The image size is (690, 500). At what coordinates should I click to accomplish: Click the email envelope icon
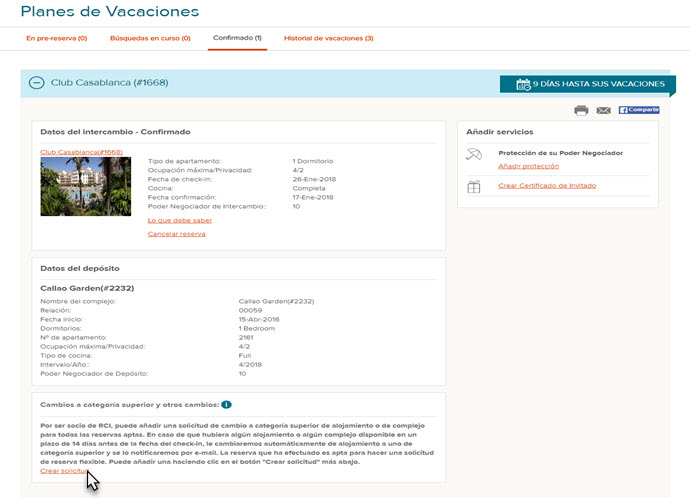[x=603, y=110]
